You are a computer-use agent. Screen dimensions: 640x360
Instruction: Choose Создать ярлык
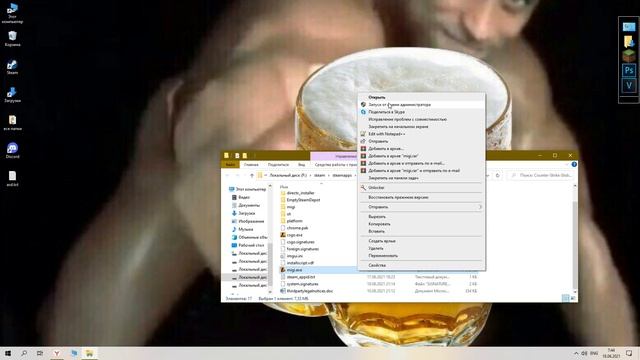coord(422,241)
